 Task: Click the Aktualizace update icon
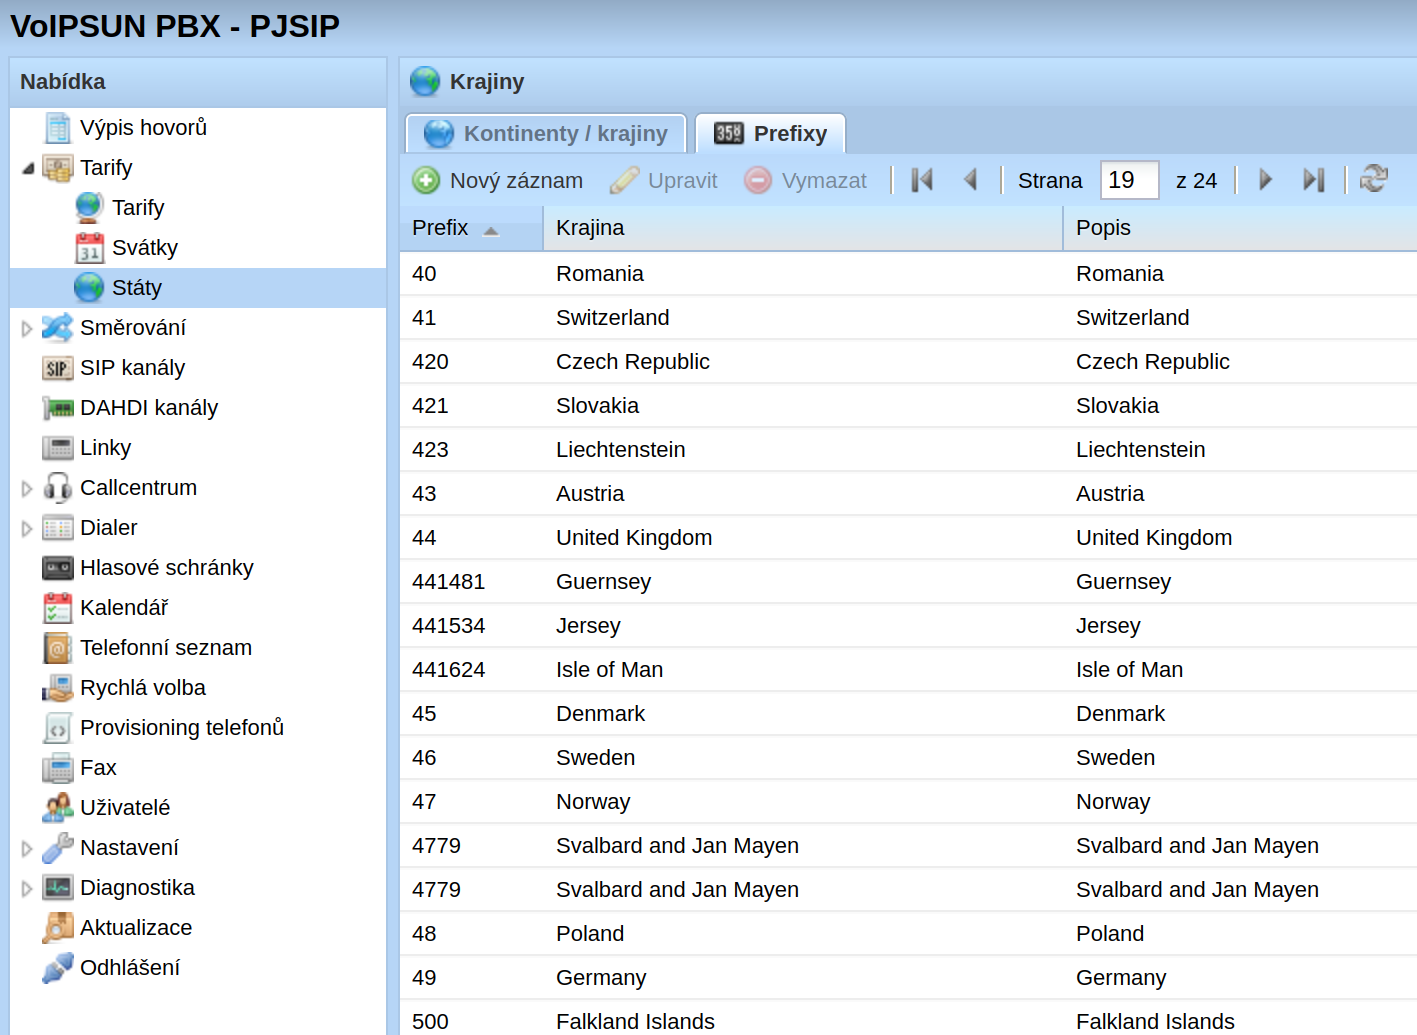58,928
